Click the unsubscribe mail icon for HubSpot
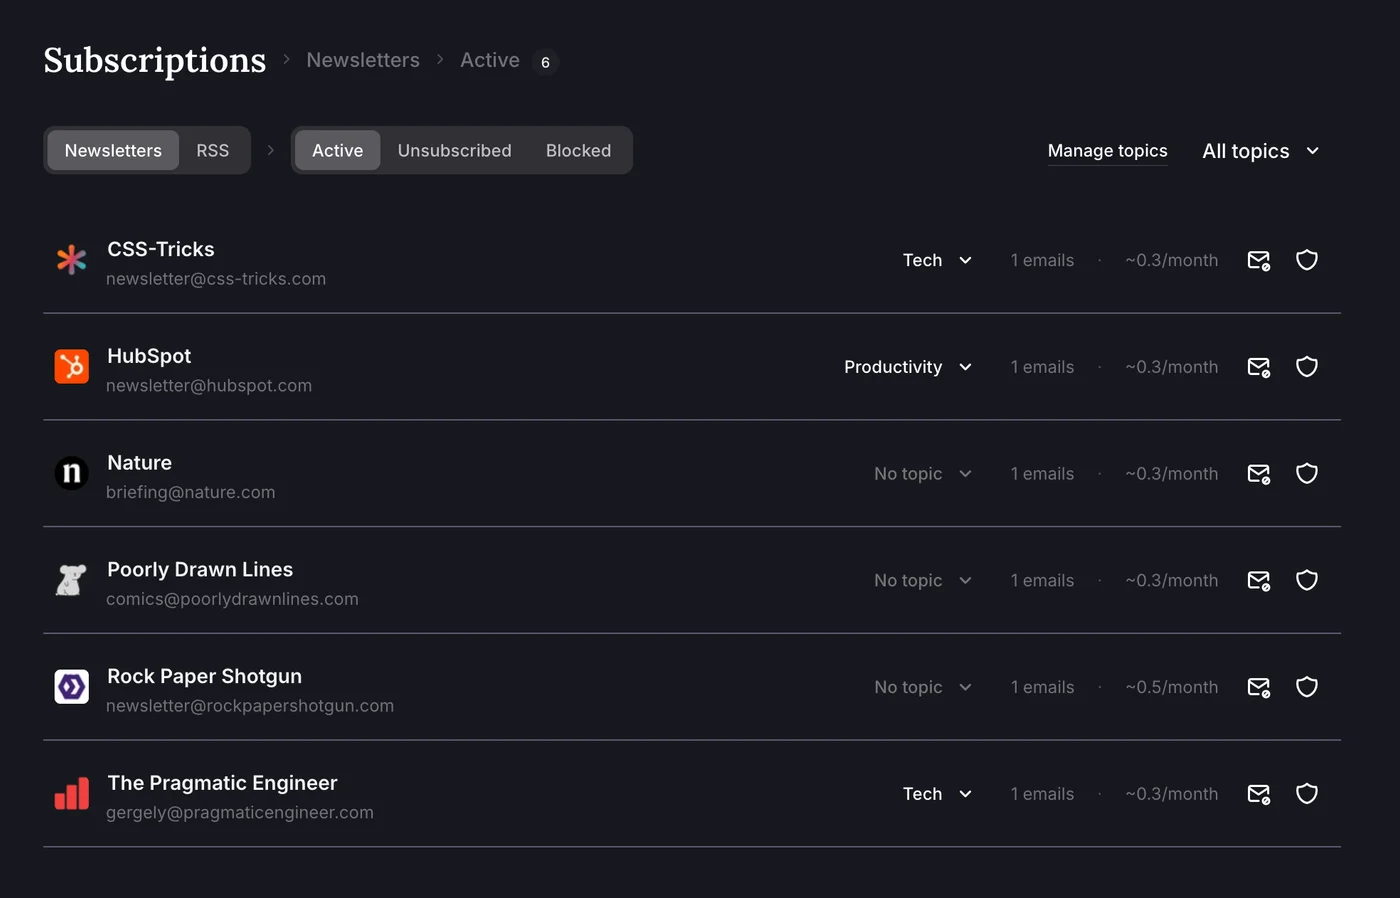The image size is (1400, 898). click(1259, 367)
